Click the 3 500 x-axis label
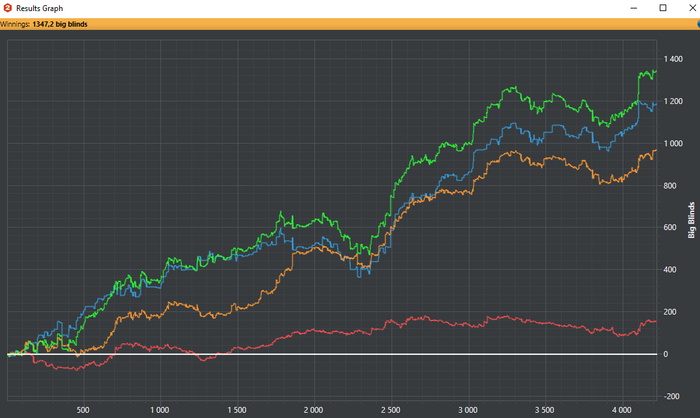Image resolution: width=700 pixels, height=418 pixels. 545,410
